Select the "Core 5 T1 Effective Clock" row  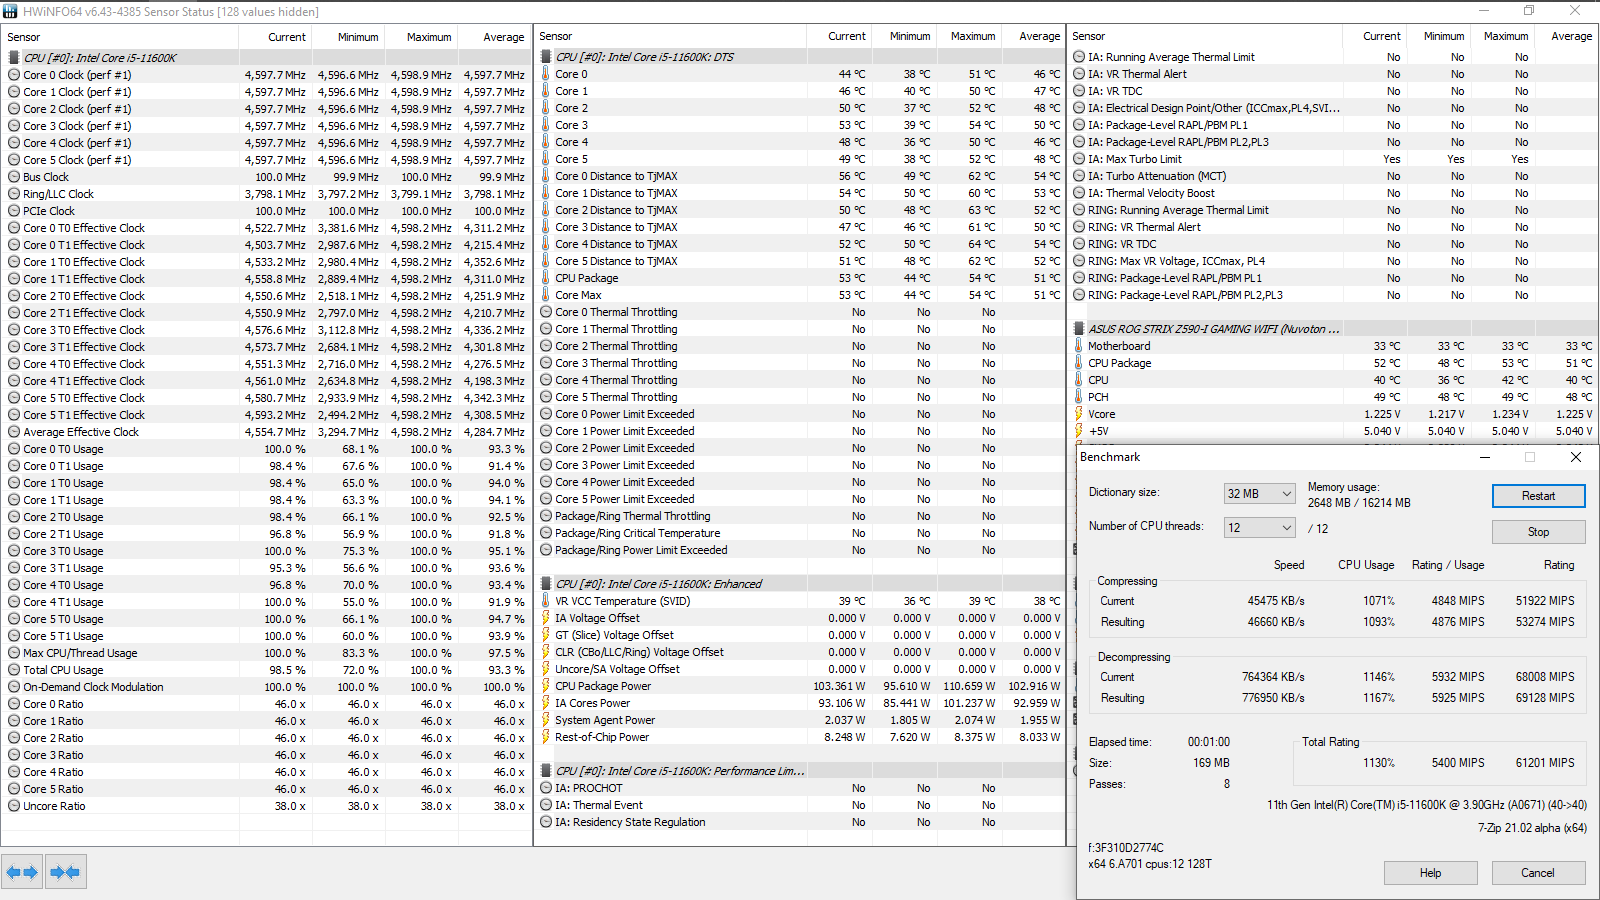pyautogui.click(x=266, y=415)
